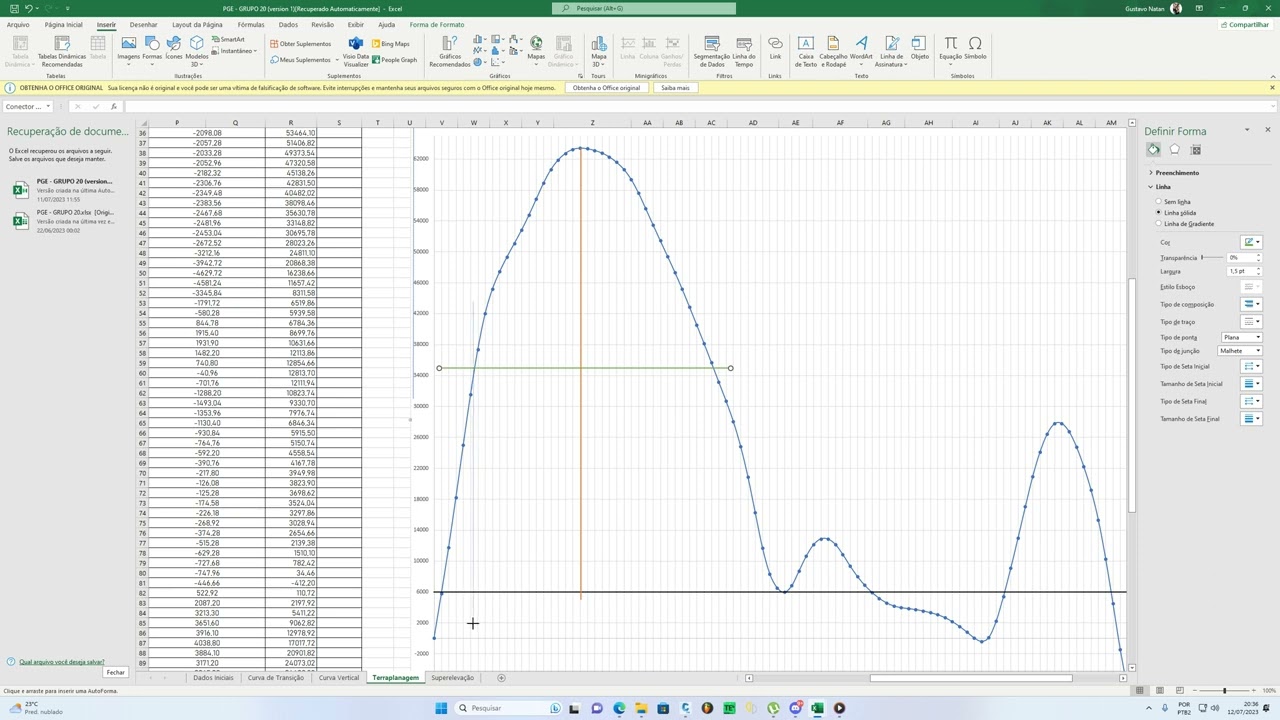Launch Visio Data Visualizer add-in
Image resolution: width=1280 pixels, height=720 pixels.
(356, 52)
